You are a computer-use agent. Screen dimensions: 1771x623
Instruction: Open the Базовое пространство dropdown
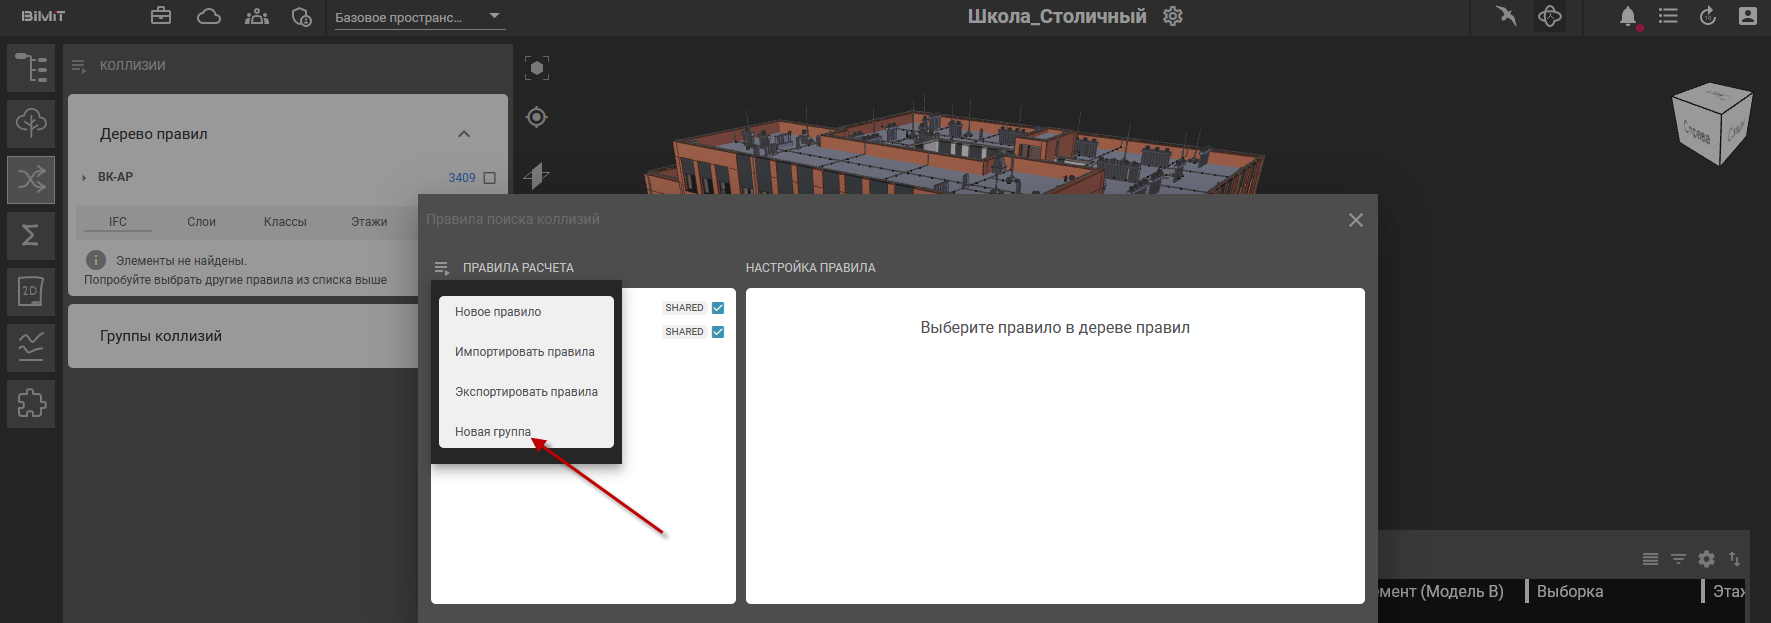click(418, 17)
